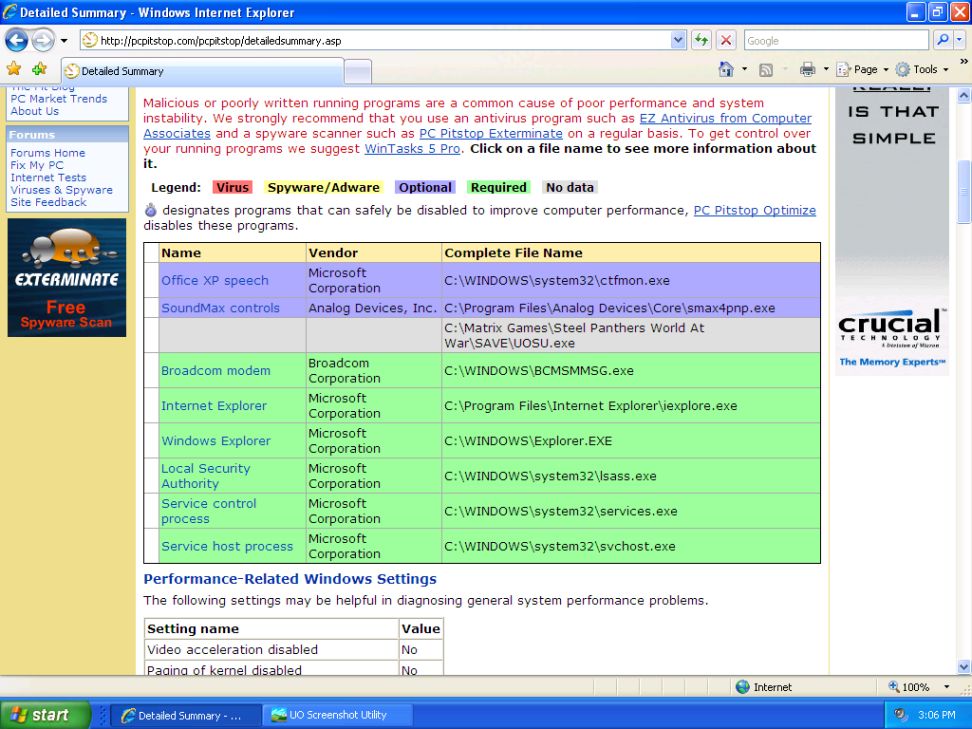Open the Internet Tests link
The height and width of the screenshot is (729, 972).
[48, 177]
